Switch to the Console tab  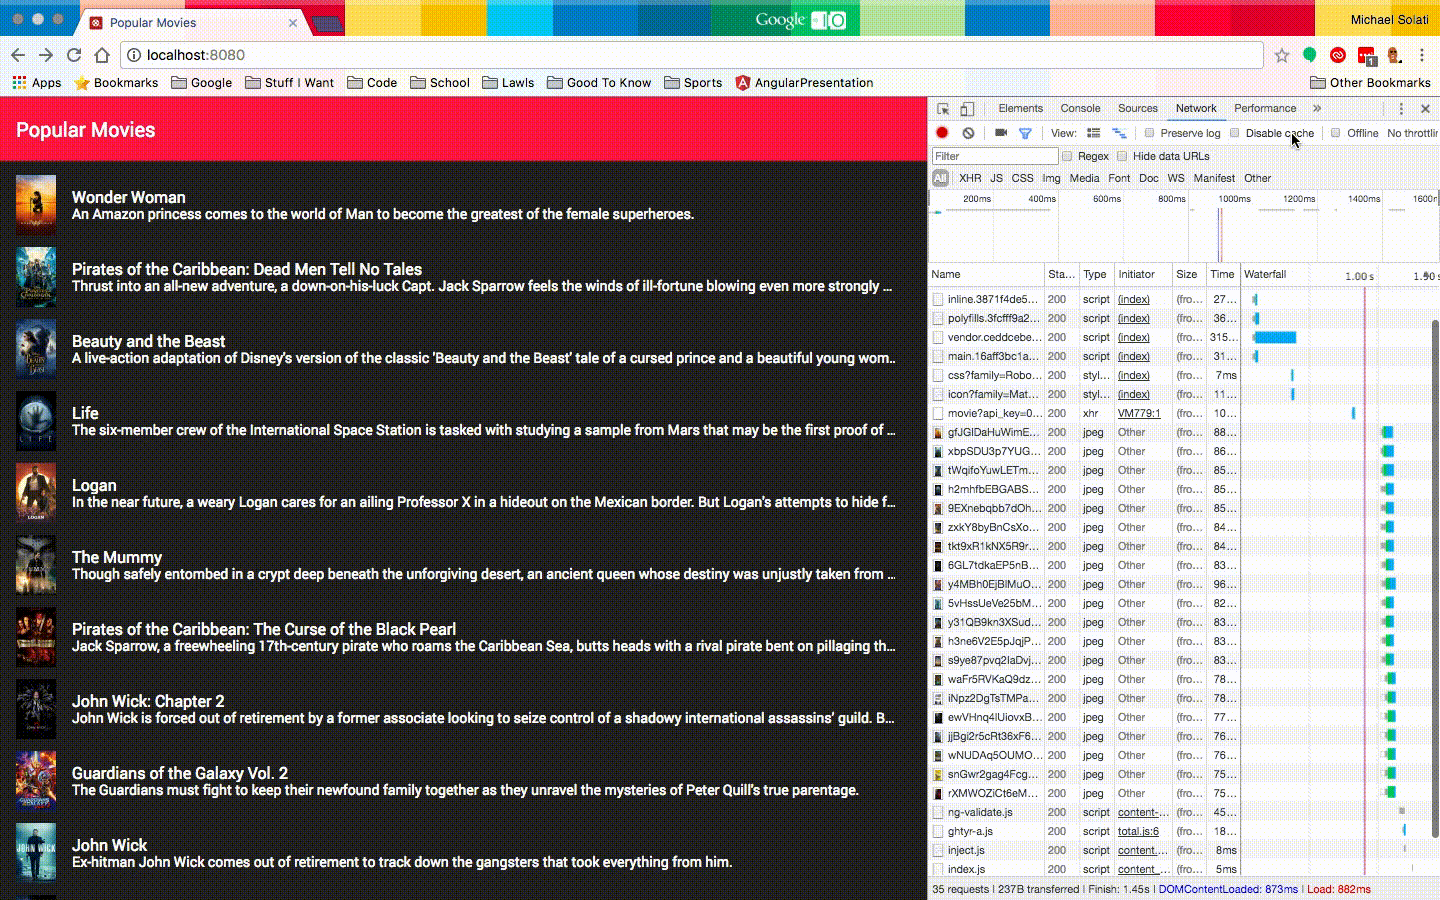point(1080,109)
